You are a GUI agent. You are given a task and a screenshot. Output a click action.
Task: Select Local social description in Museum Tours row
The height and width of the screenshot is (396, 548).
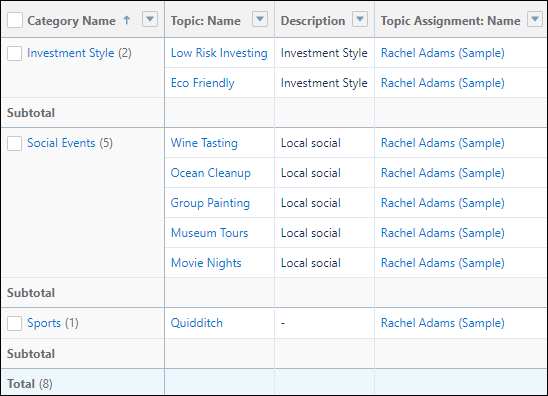click(x=311, y=233)
